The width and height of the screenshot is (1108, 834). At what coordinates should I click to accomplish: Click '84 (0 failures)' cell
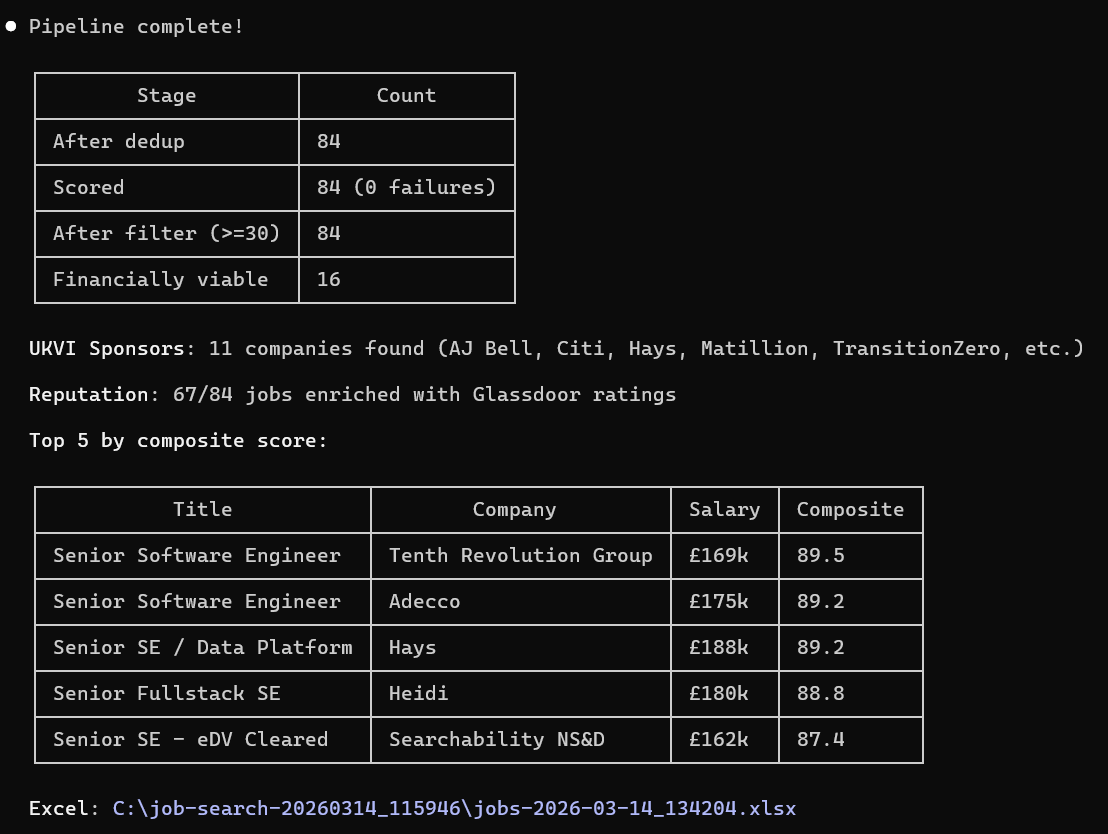(406, 187)
